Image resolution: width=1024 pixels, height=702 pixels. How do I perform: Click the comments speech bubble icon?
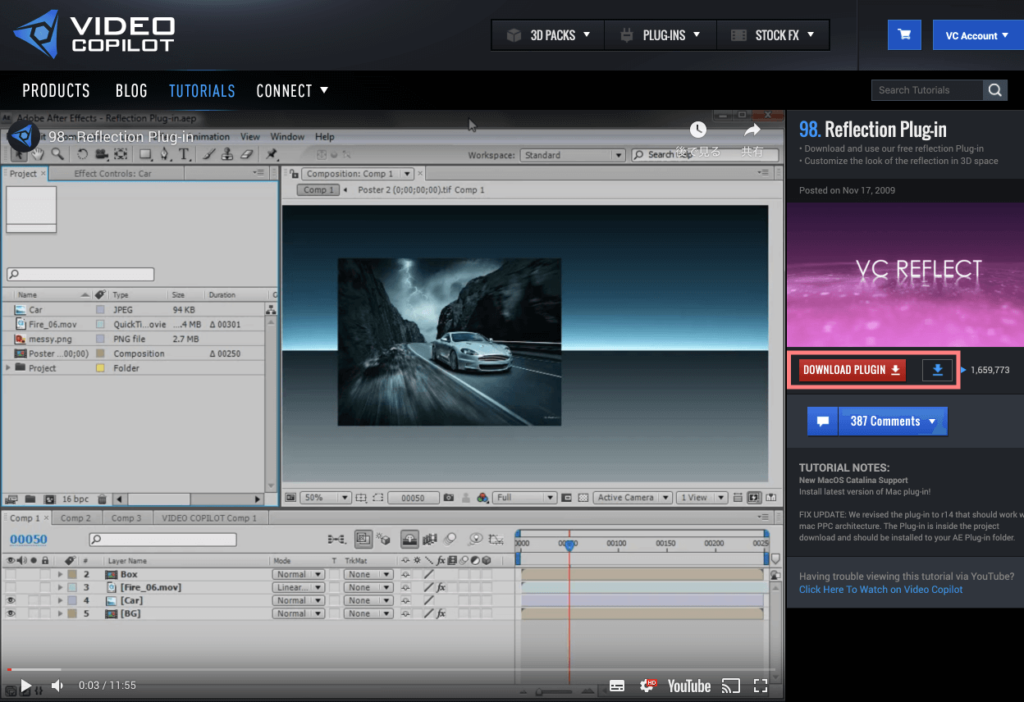[x=823, y=421]
